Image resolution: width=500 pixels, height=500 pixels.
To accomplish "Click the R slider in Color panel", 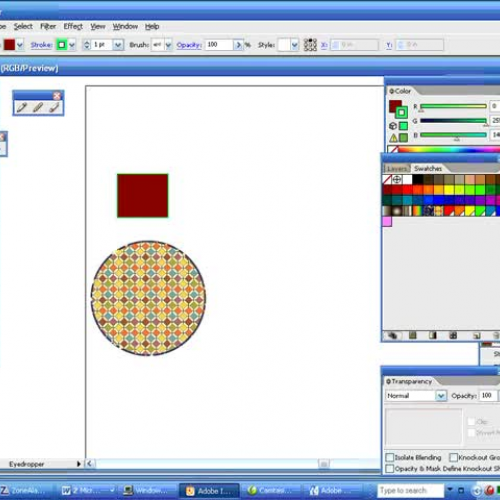I will 453,106.
